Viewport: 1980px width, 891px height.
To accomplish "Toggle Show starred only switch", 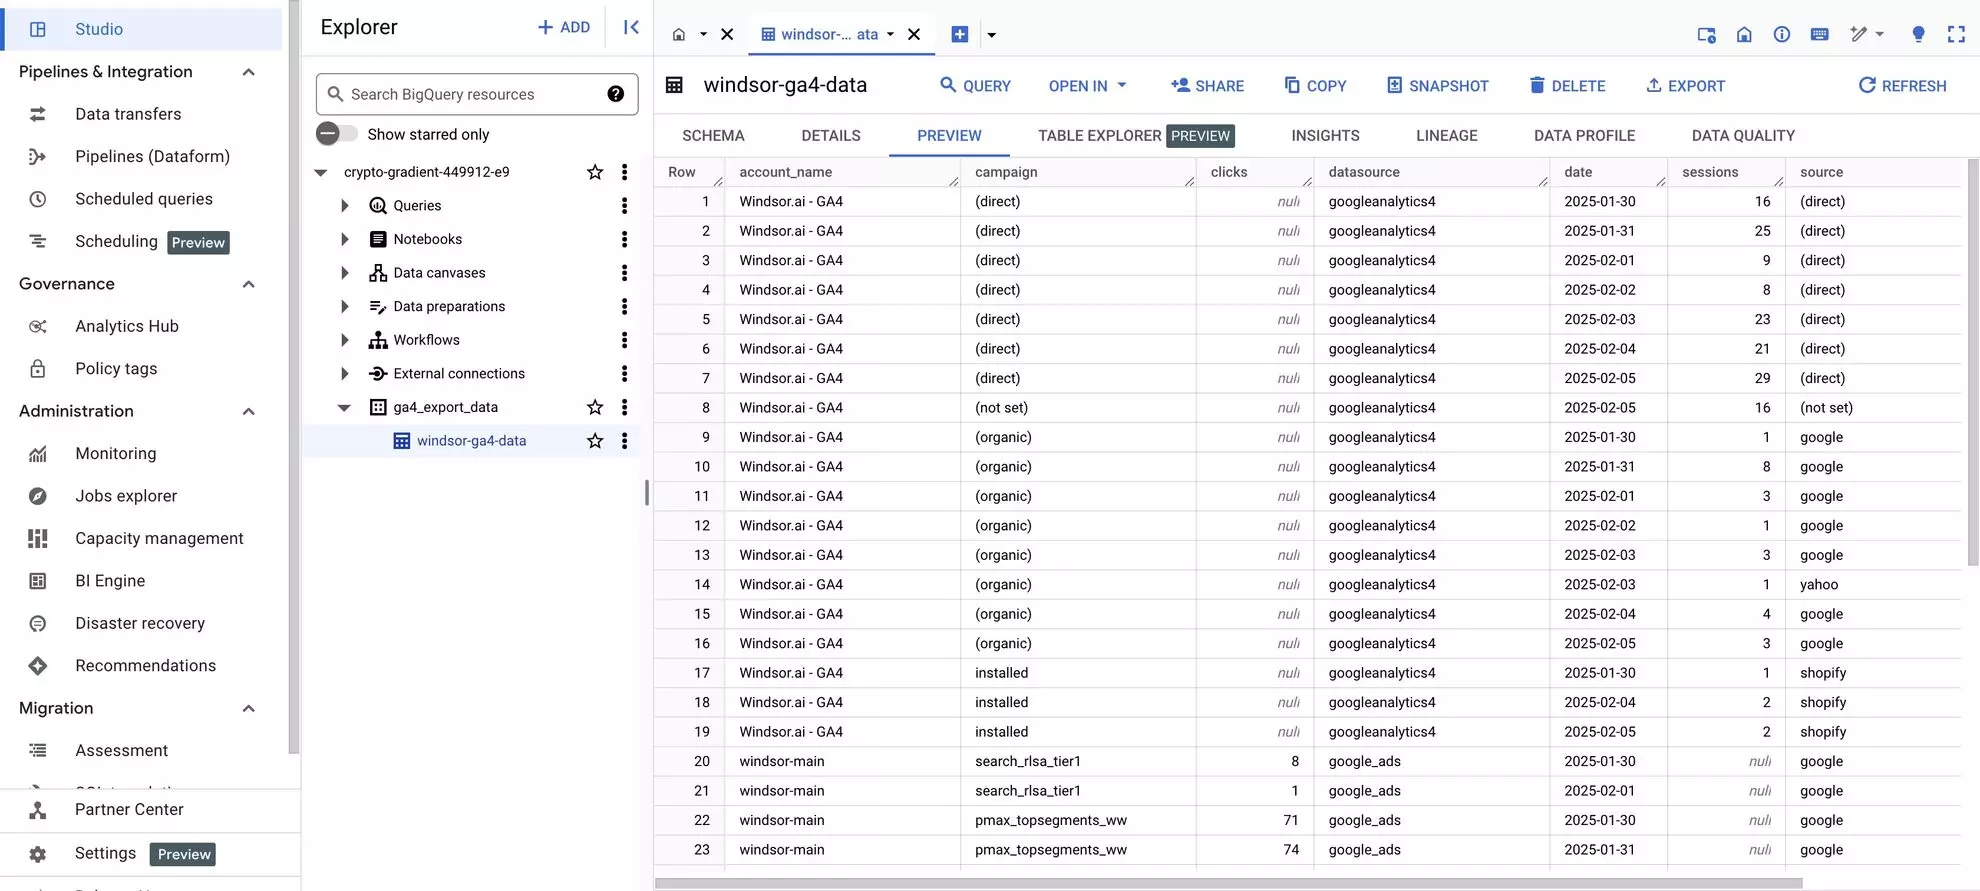I will pos(336,134).
